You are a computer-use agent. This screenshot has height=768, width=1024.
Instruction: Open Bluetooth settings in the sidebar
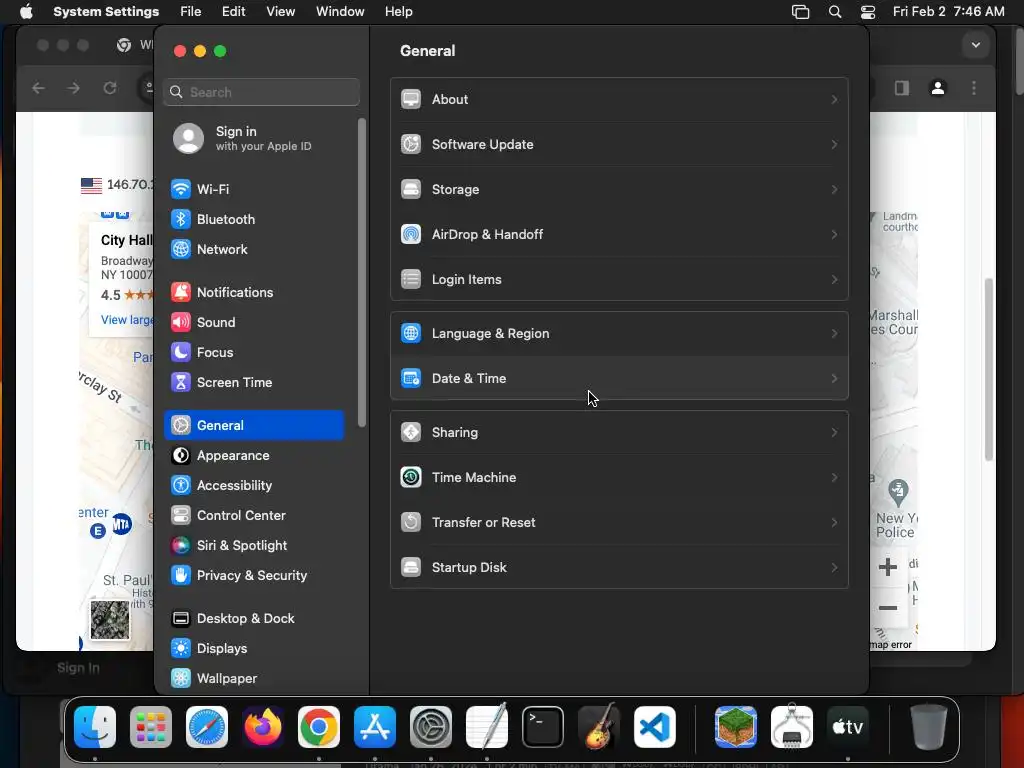coord(254,219)
